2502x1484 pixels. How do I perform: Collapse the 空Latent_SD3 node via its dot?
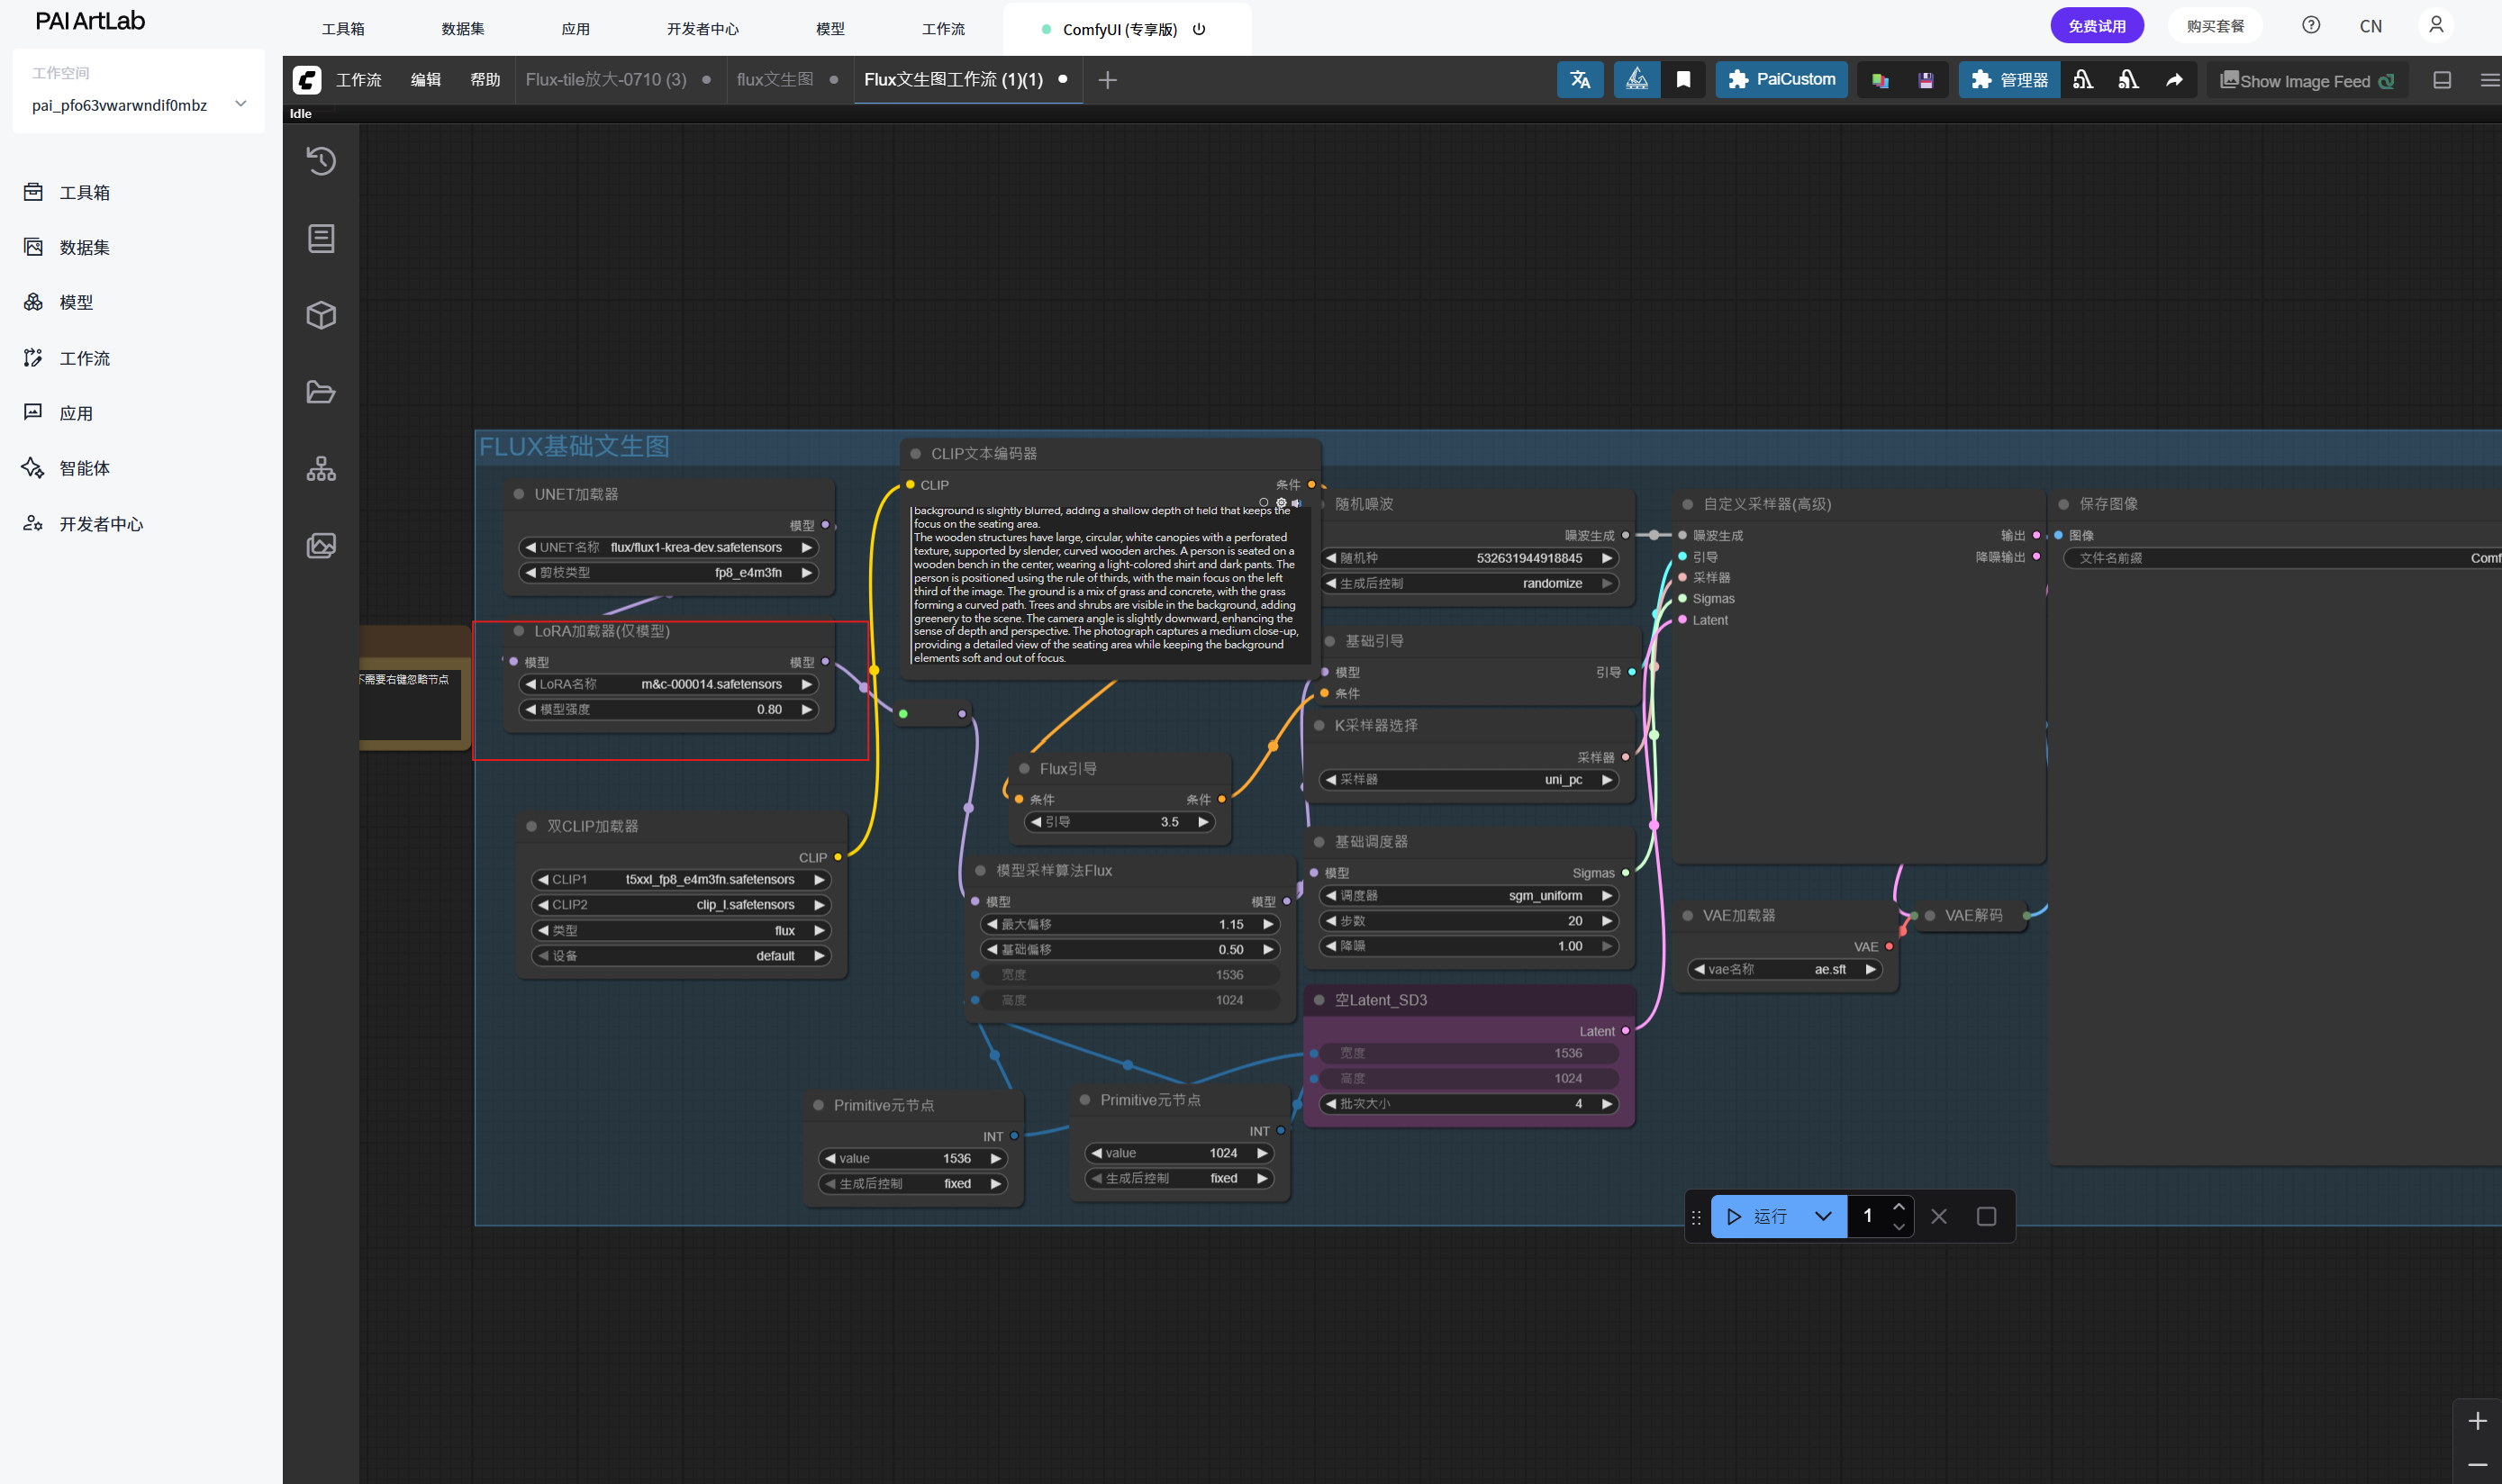tap(1318, 1000)
